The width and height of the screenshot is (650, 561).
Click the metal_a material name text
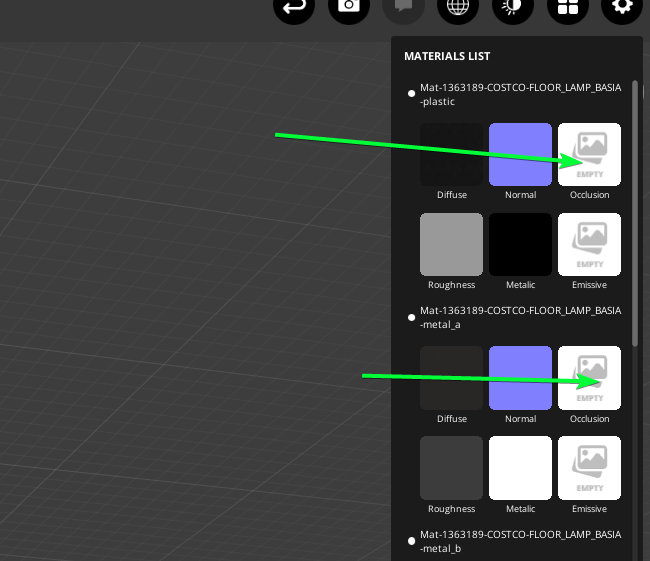520,318
